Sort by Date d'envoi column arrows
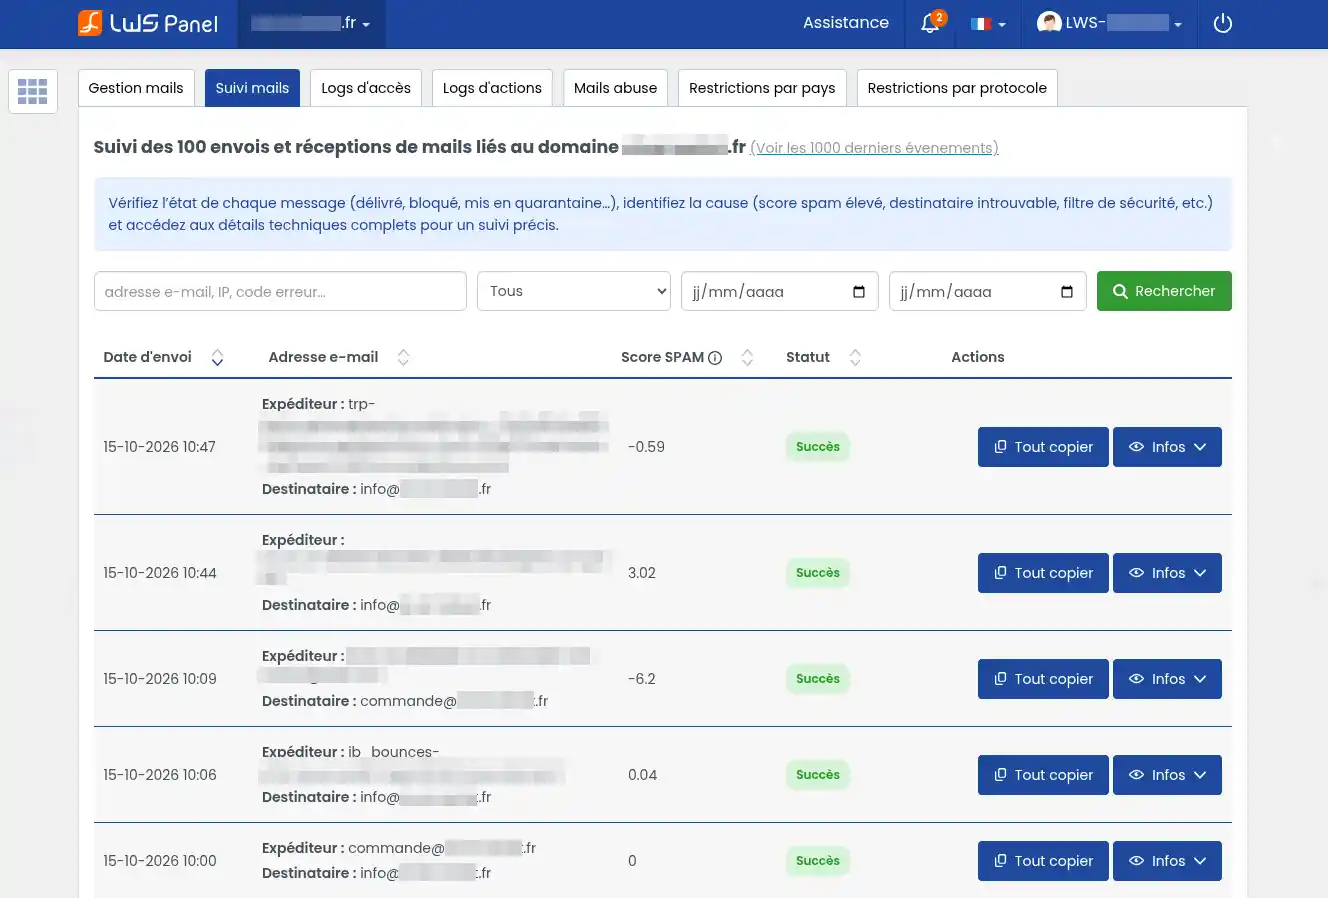 (x=217, y=357)
